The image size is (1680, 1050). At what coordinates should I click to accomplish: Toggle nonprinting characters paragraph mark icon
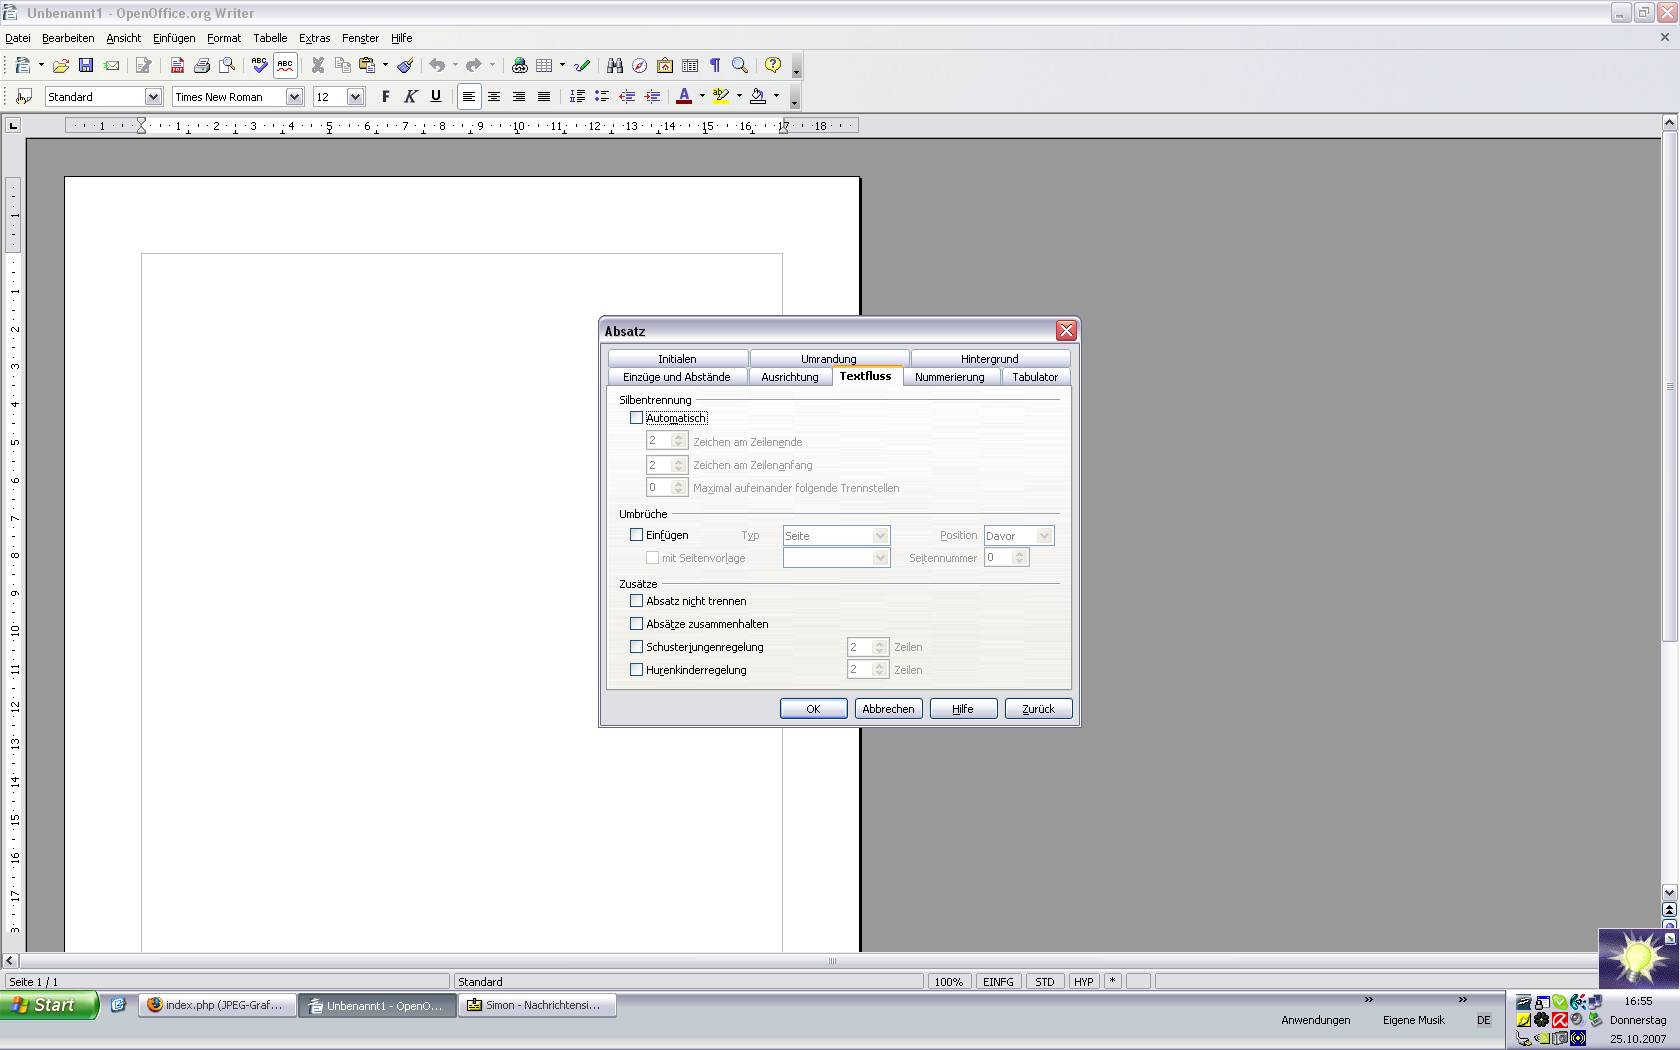(715, 66)
